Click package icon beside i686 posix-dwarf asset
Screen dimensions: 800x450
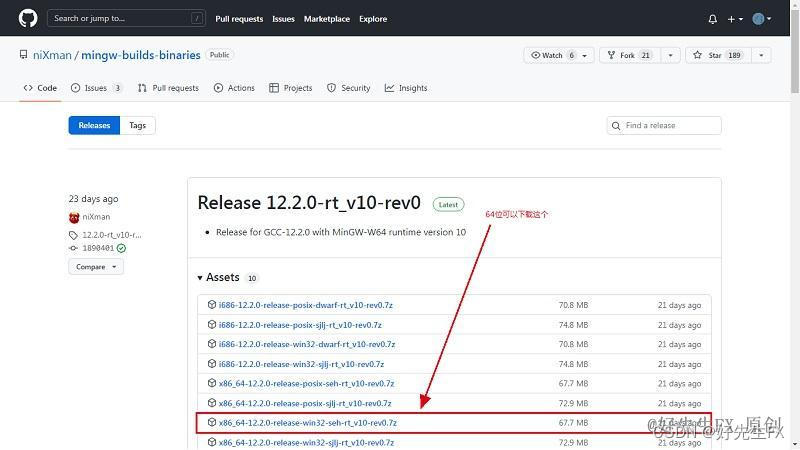click(212, 305)
